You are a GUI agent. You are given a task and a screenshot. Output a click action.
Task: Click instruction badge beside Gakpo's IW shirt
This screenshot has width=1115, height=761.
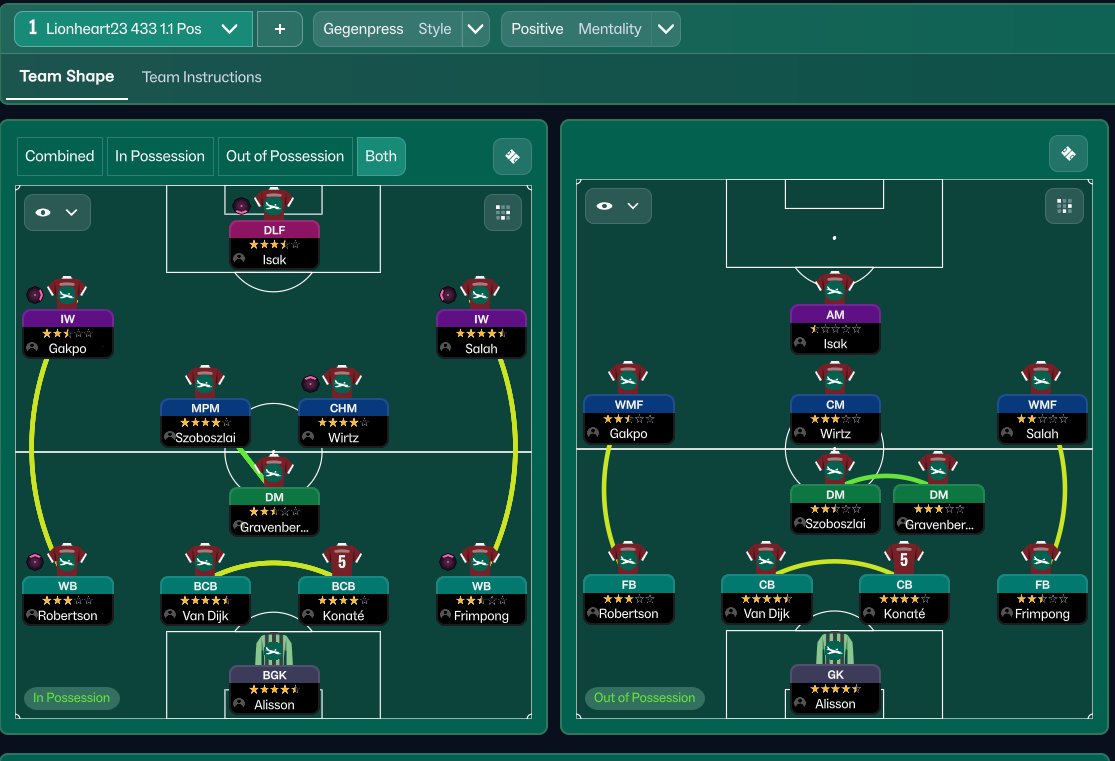(x=35, y=294)
